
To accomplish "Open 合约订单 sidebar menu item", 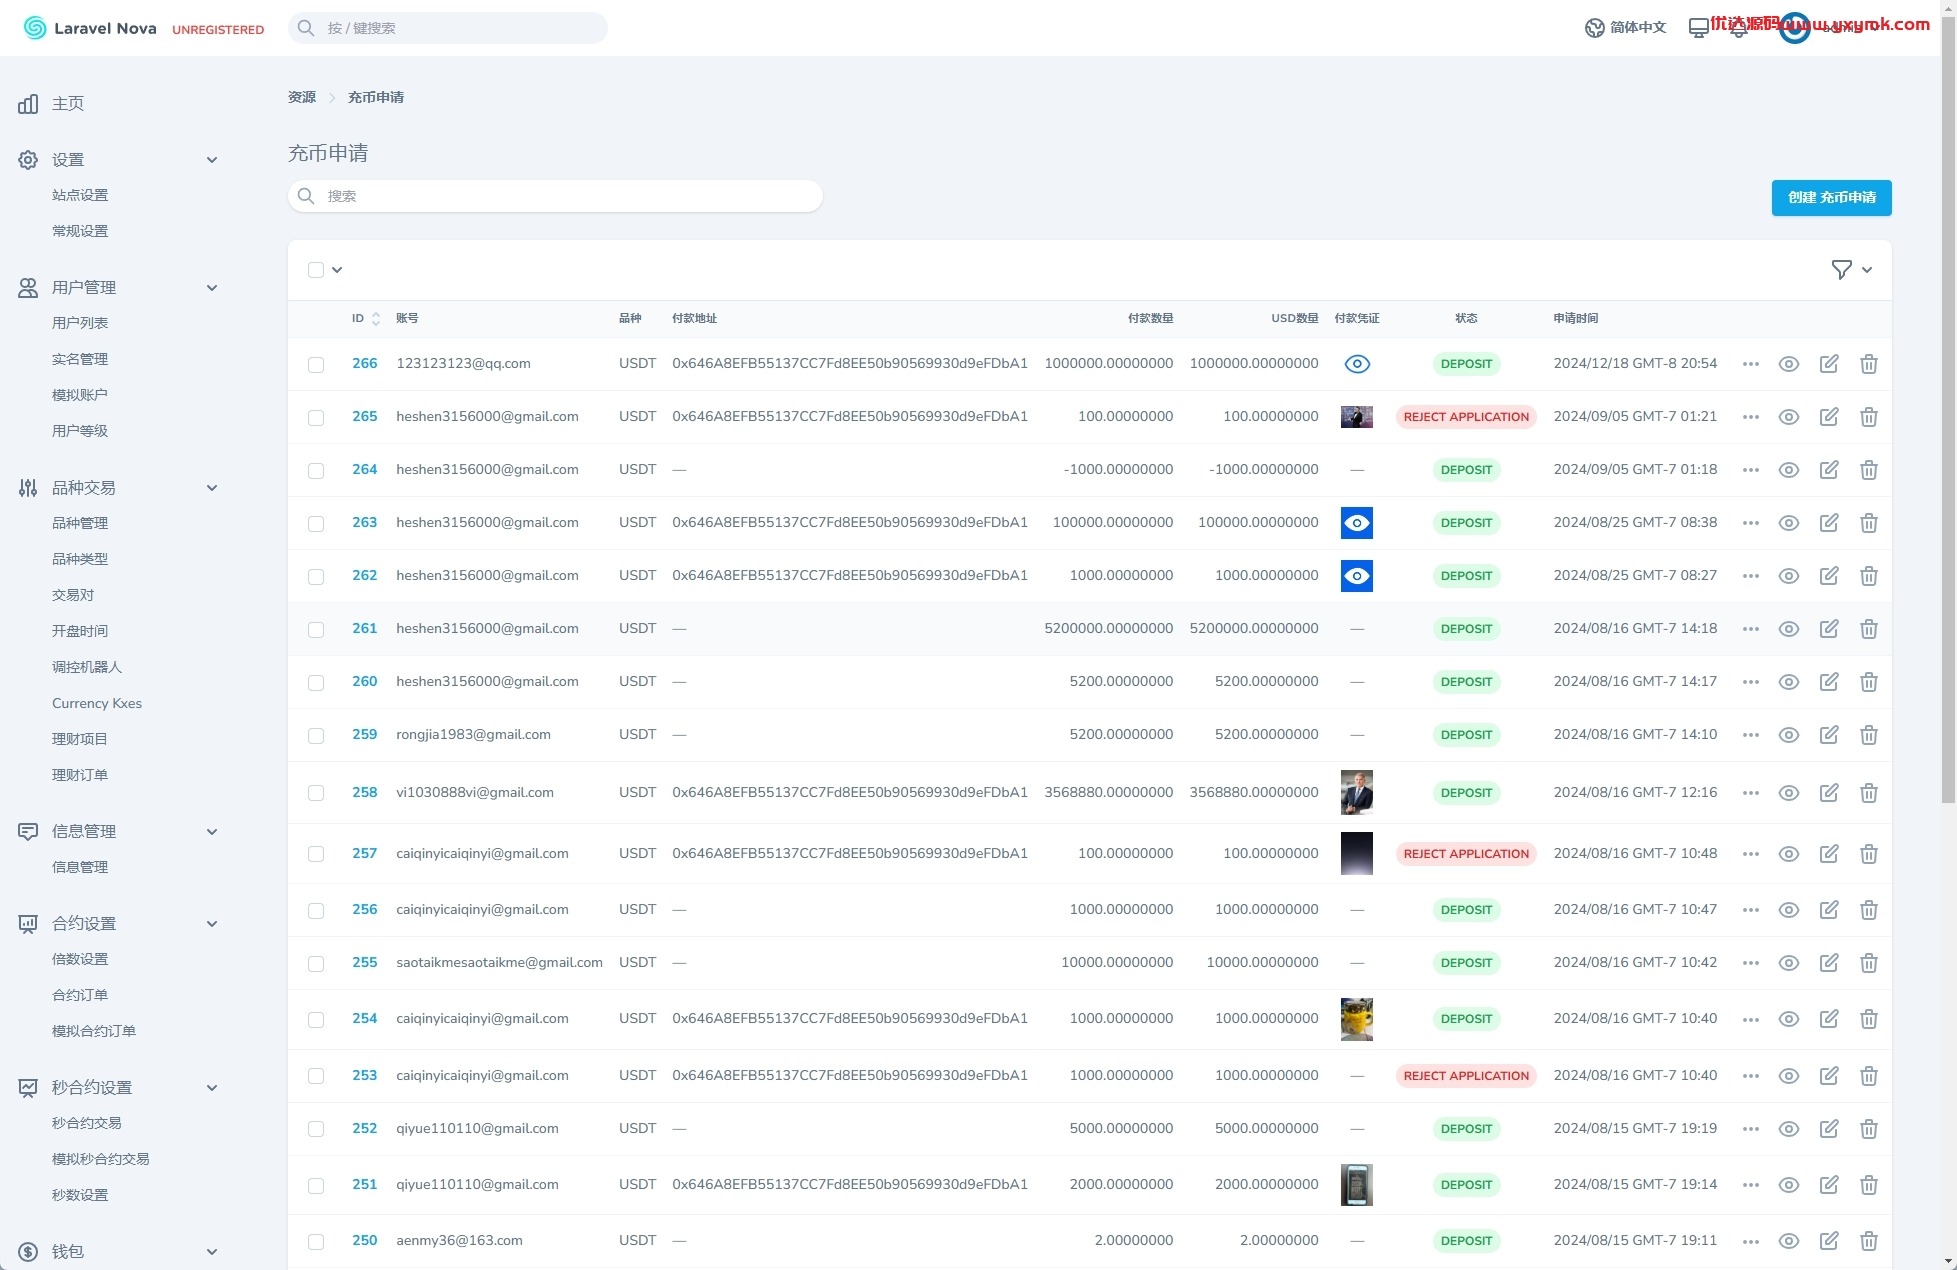I will 80,995.
